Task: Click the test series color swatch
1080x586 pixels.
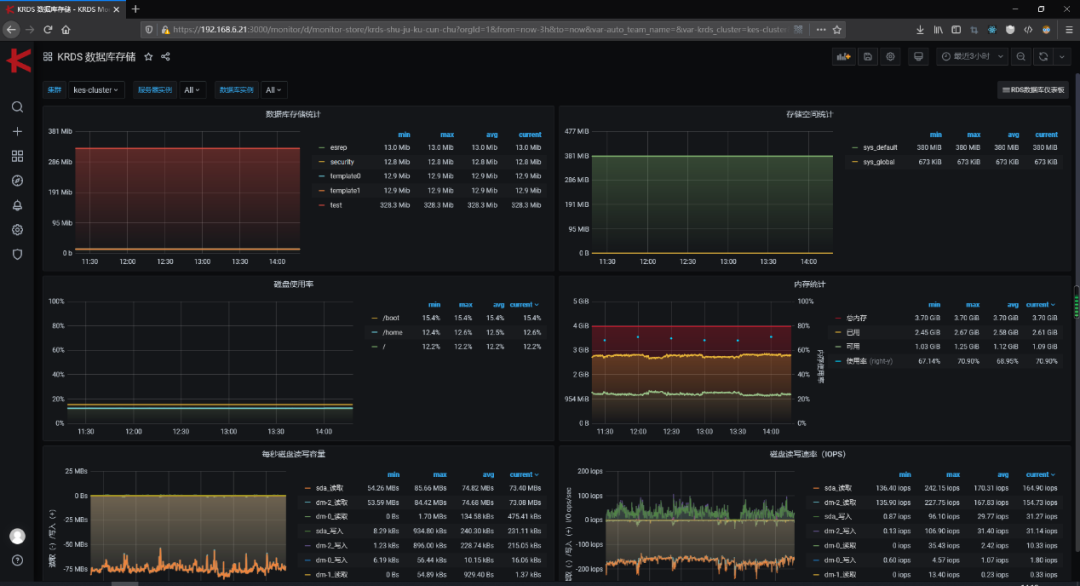Action: (x=322, y=205)
